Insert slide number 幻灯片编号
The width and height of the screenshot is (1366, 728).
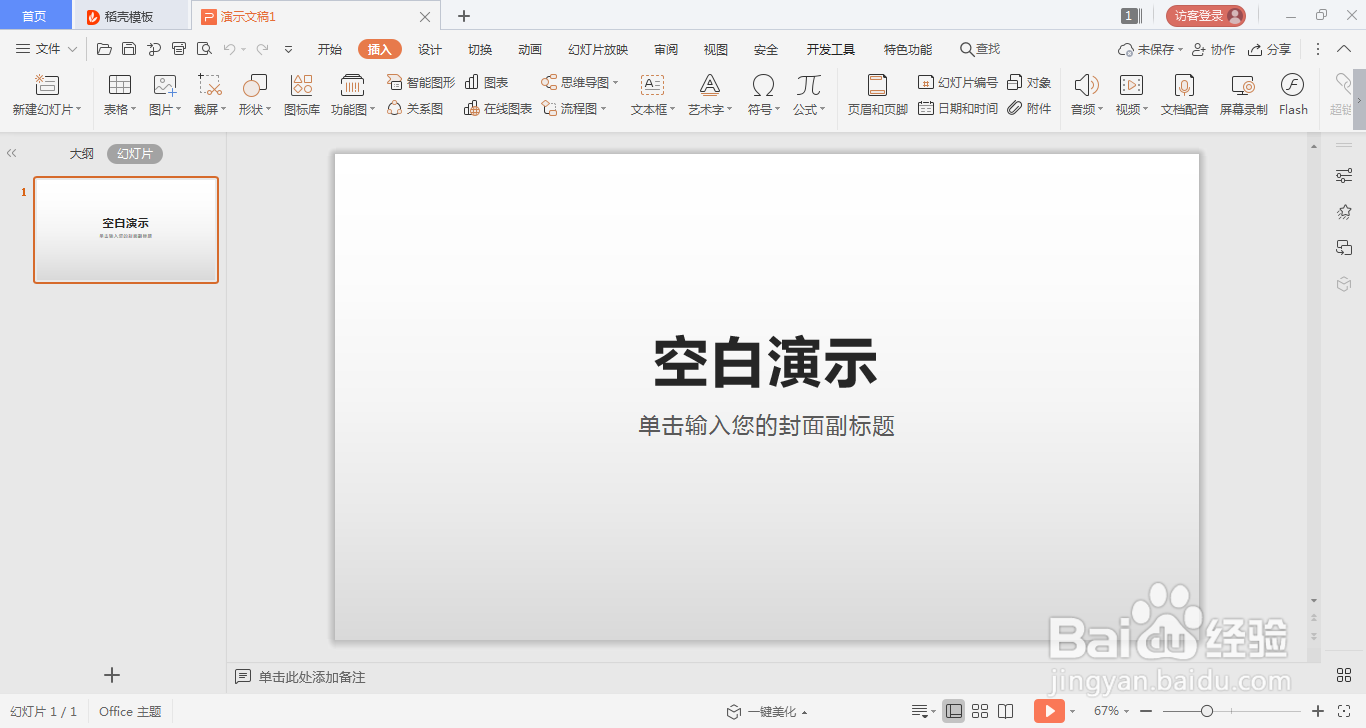pyautogui.click(x=957, y=82)
